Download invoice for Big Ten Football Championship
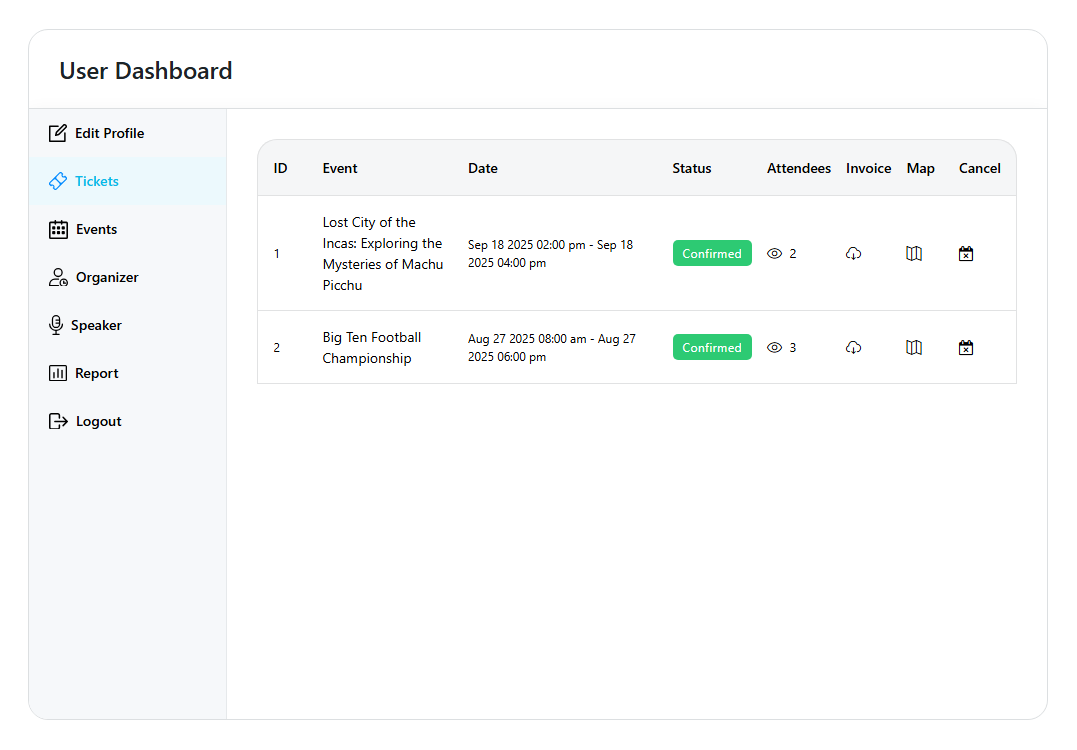This screenshot has height=750, width=1077. click(x=853, y=347)
